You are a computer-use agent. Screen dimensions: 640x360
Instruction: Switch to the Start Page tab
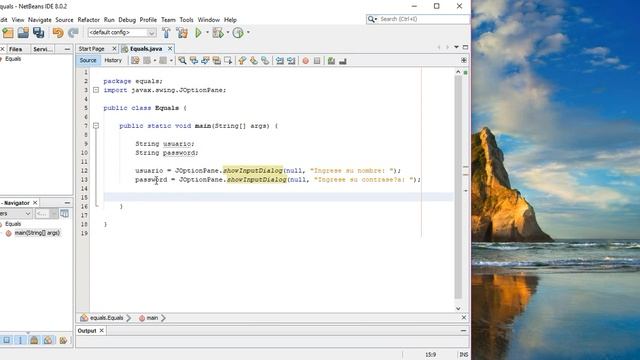pyautogui.click(x=91, y=49)
